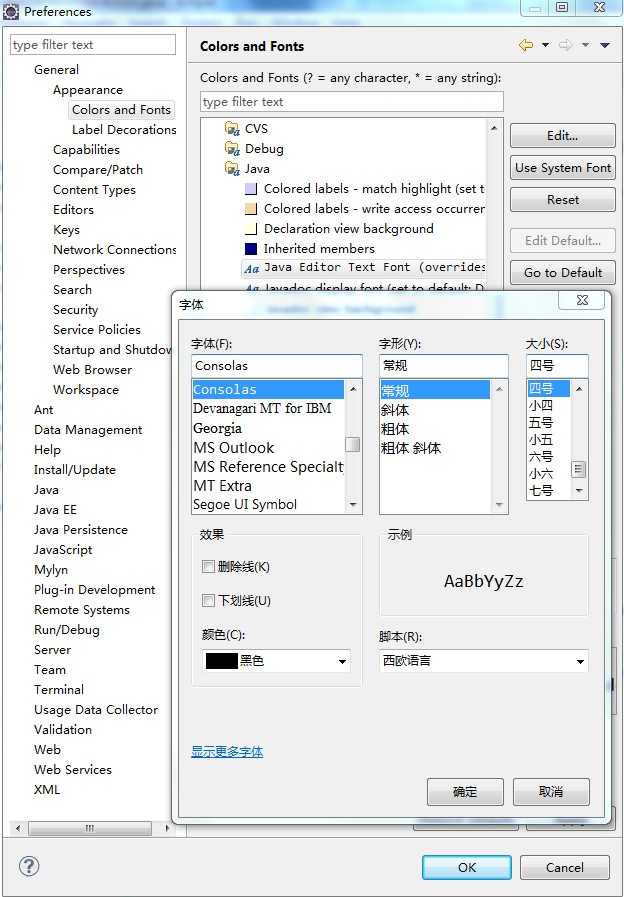Click the font list scrollbar thumb
Viewport: 624px width, 897px height.
(x=353, y=444)
